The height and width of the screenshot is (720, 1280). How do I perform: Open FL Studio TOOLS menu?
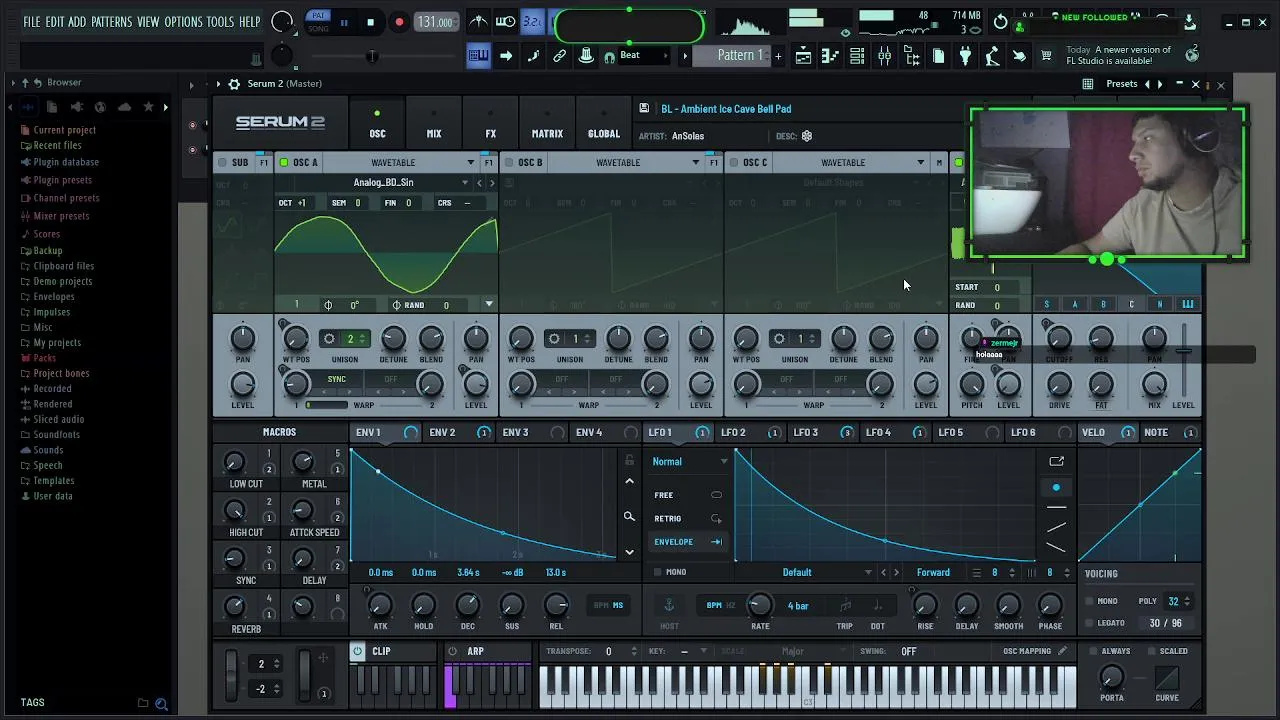point(220,22)
